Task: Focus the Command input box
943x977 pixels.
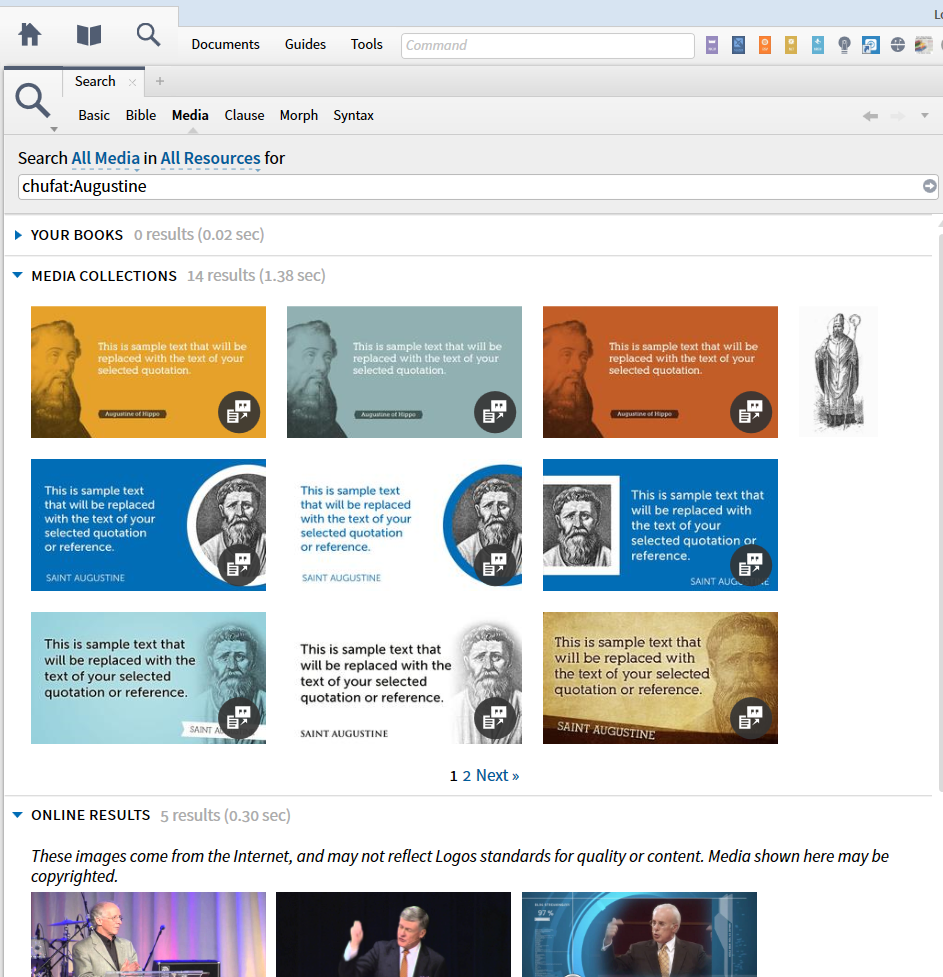Action: 548,45
